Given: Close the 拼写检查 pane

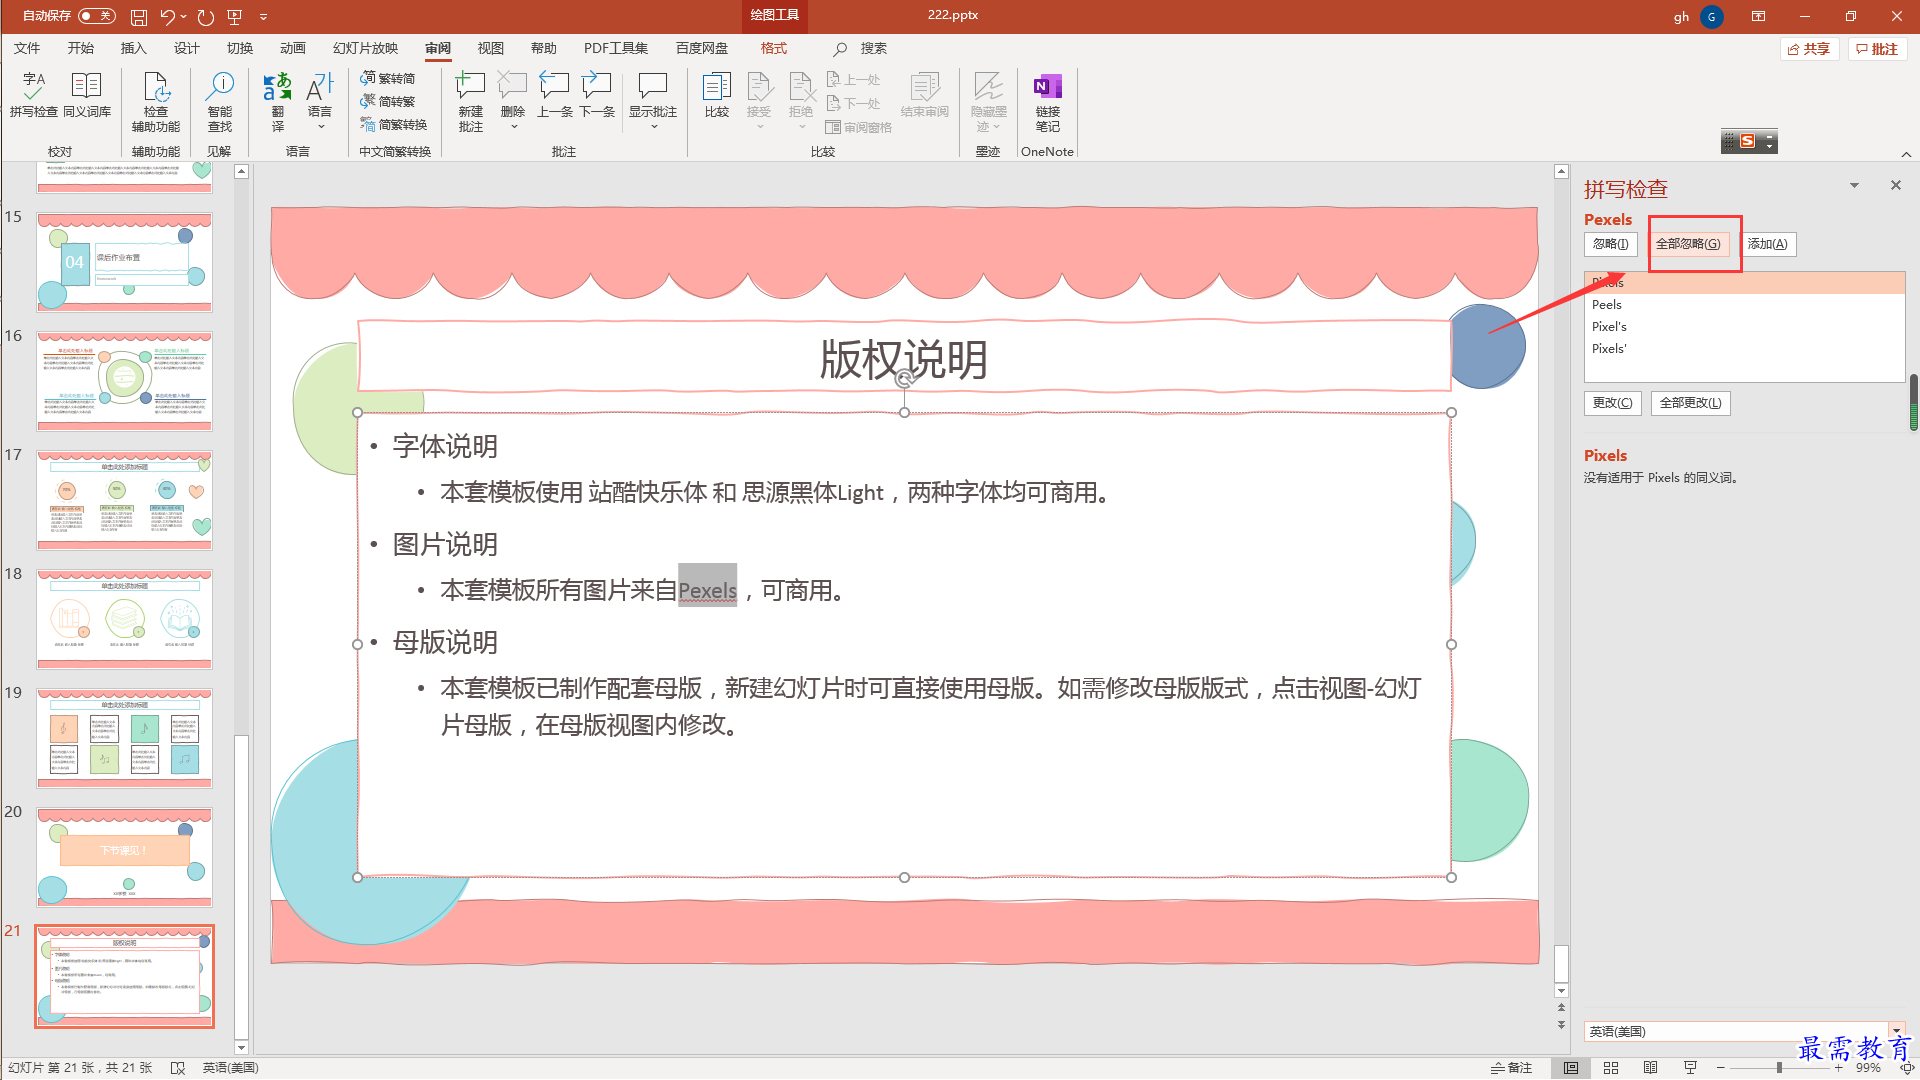Looking at the screenshot, I should click(x=1895, y=186).
